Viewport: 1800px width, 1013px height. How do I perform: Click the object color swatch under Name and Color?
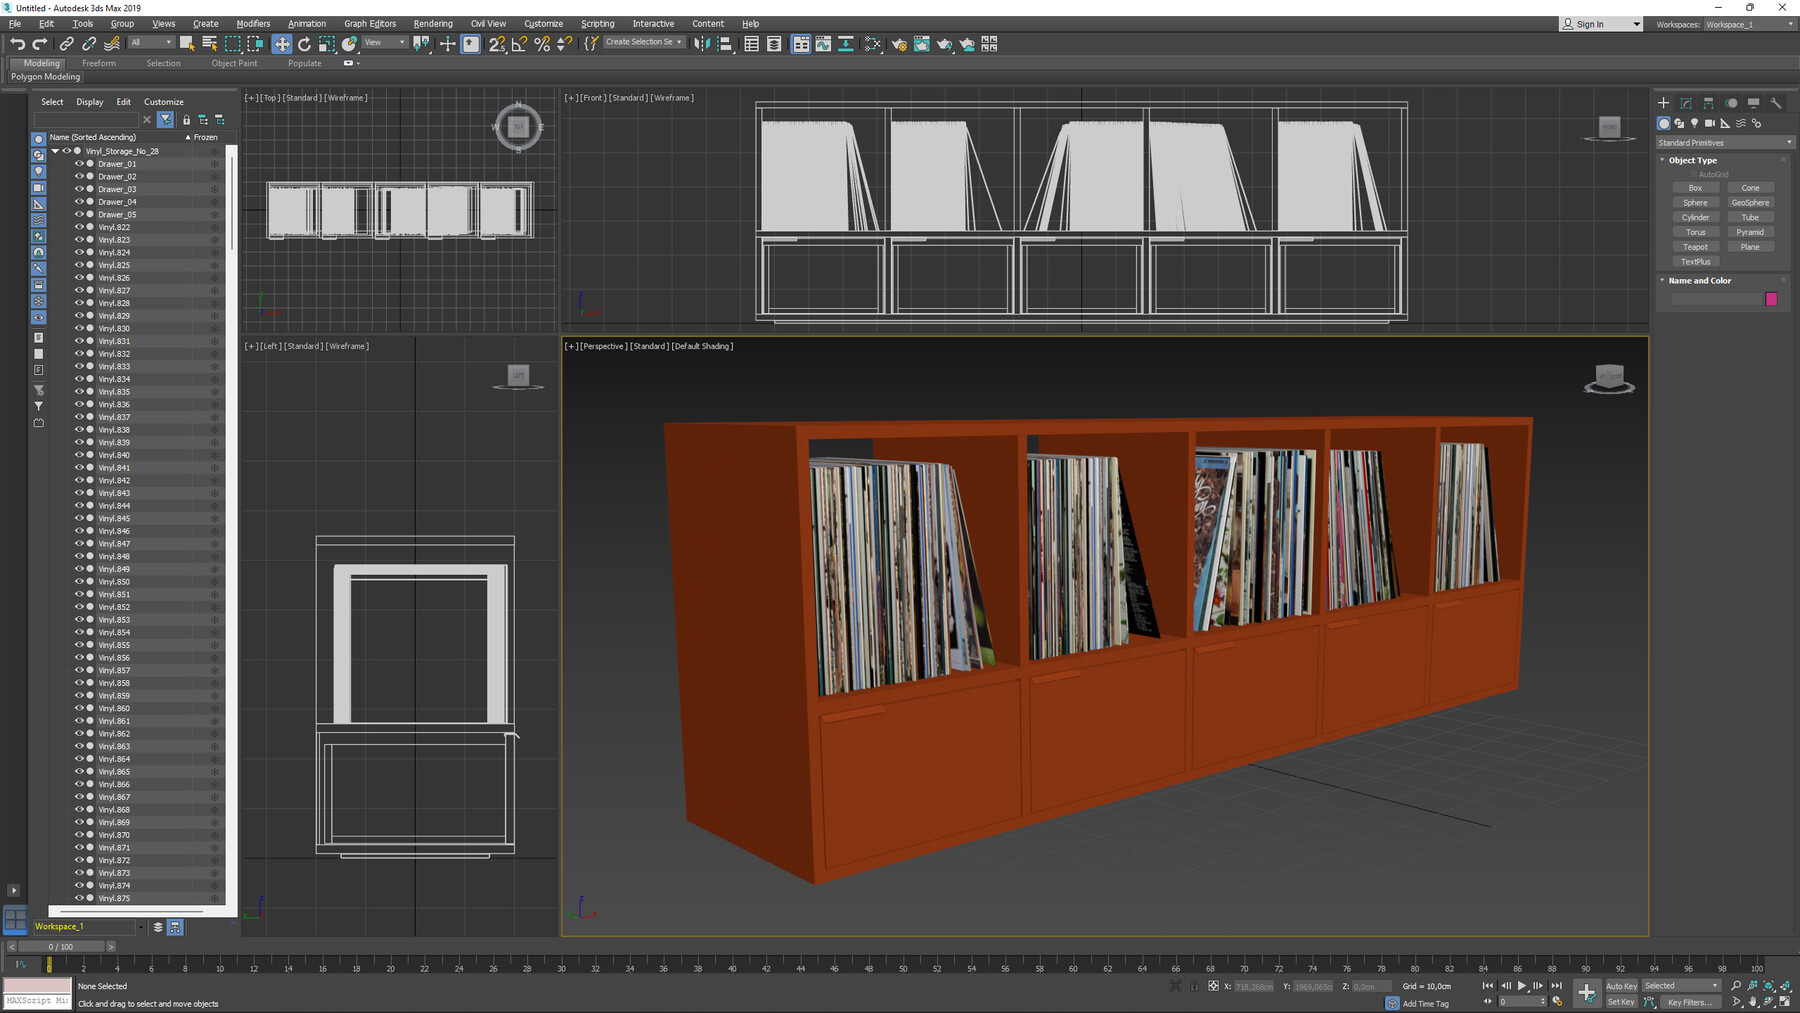click(1771, 299)
